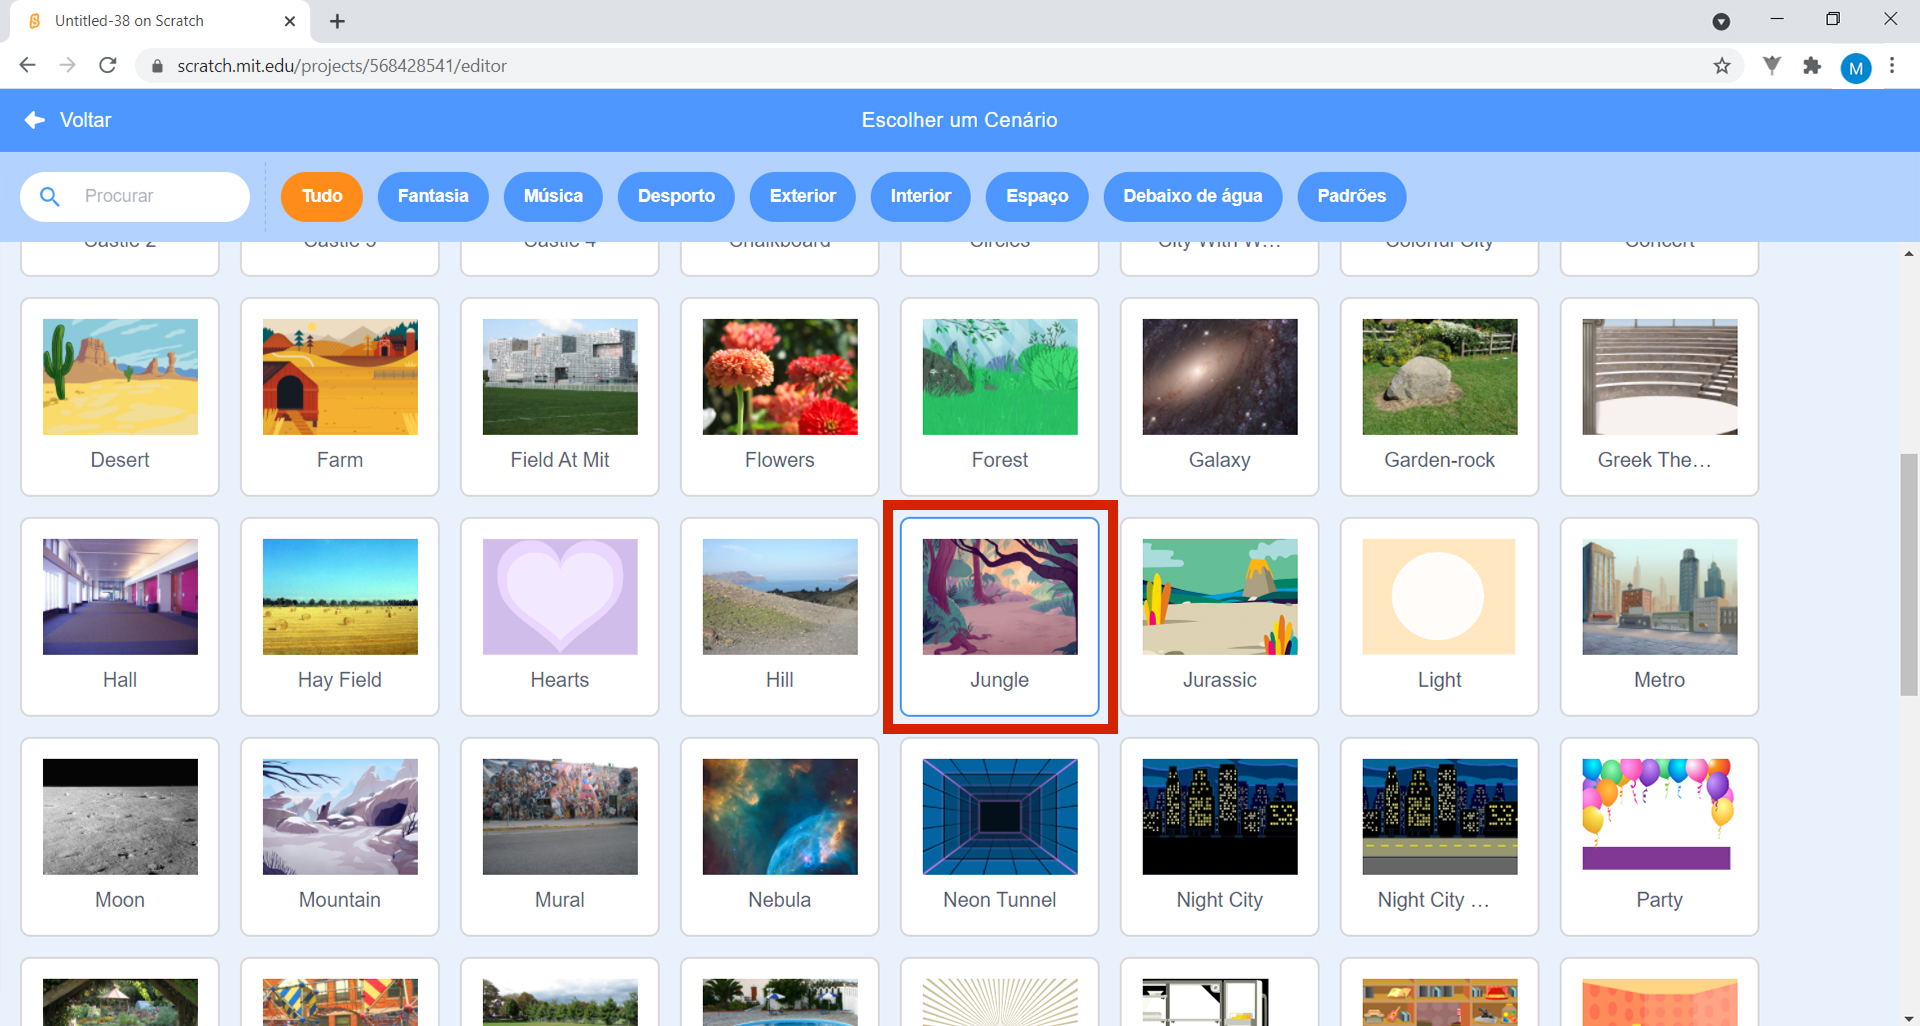The image size is (1920, 1026).
Task: Choose the Nebula backdrop
Action: [x=780, y=837]
